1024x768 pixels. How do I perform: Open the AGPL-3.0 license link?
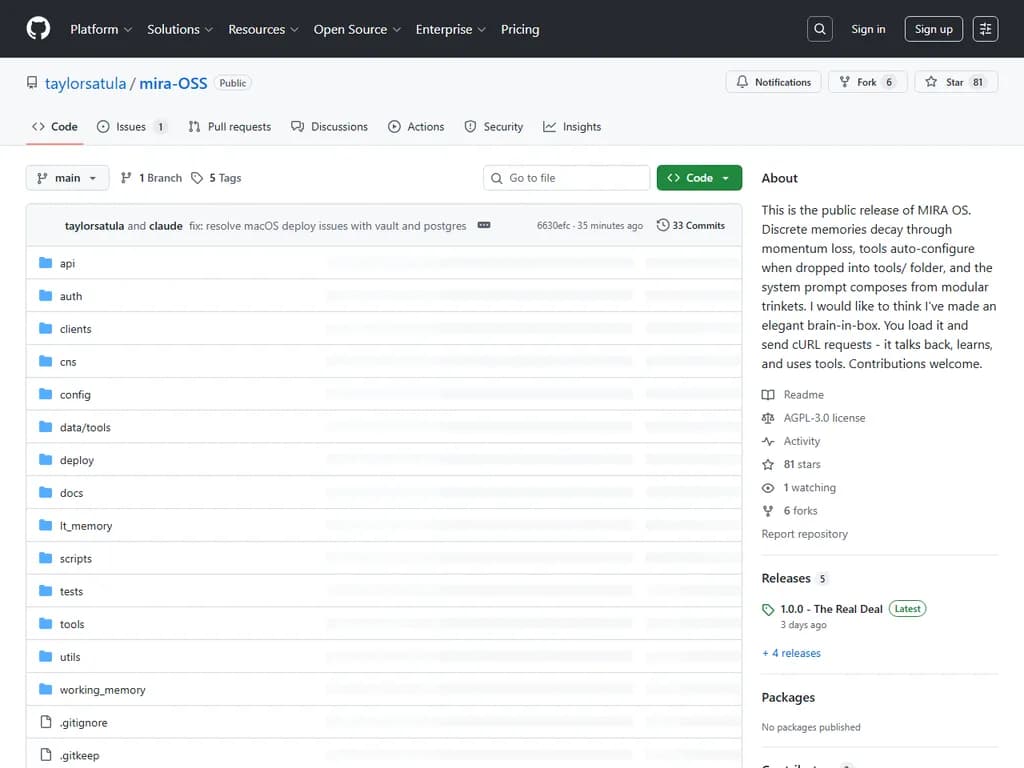click(823, 418)
